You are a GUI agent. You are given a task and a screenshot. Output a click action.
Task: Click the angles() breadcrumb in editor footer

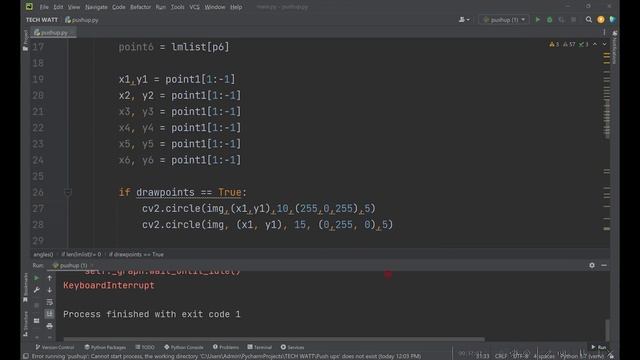point(43,254)
